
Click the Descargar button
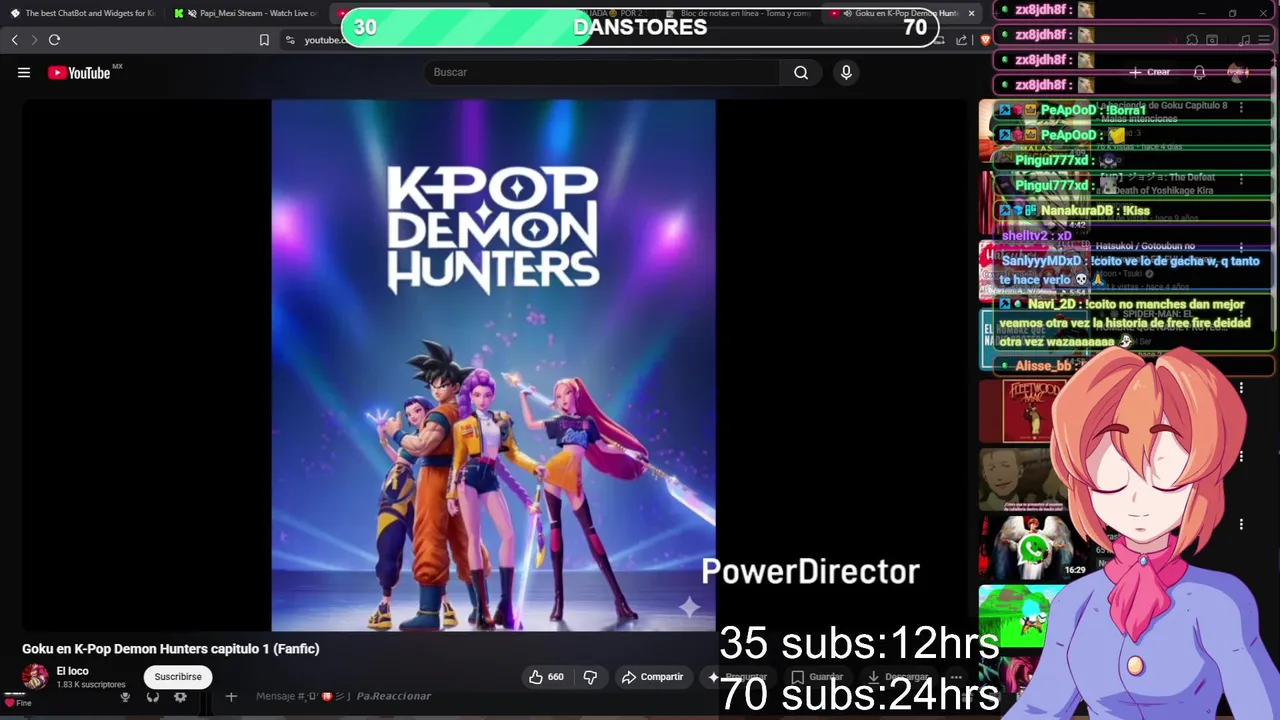tap(898, 677)
